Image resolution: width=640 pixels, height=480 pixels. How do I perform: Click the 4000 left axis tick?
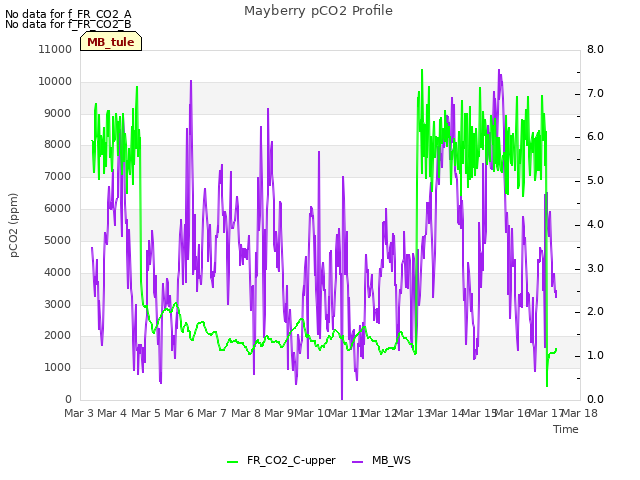58,272
